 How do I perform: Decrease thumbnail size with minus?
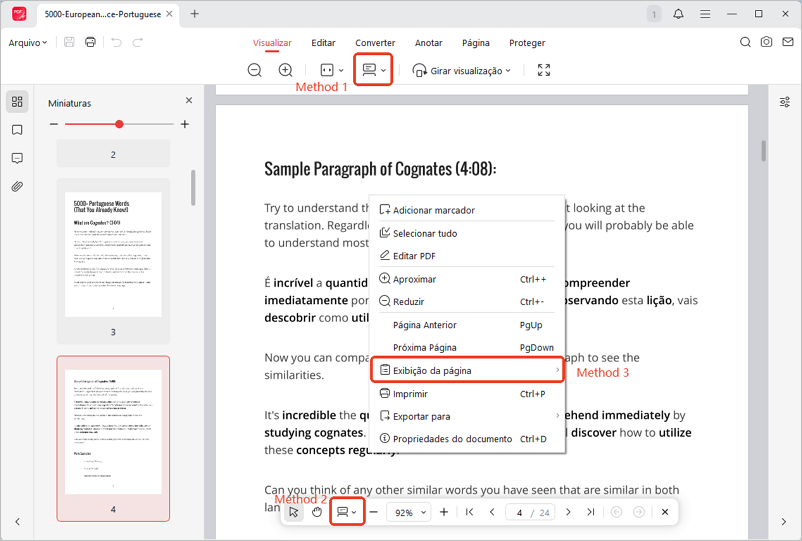pos(54,124)
